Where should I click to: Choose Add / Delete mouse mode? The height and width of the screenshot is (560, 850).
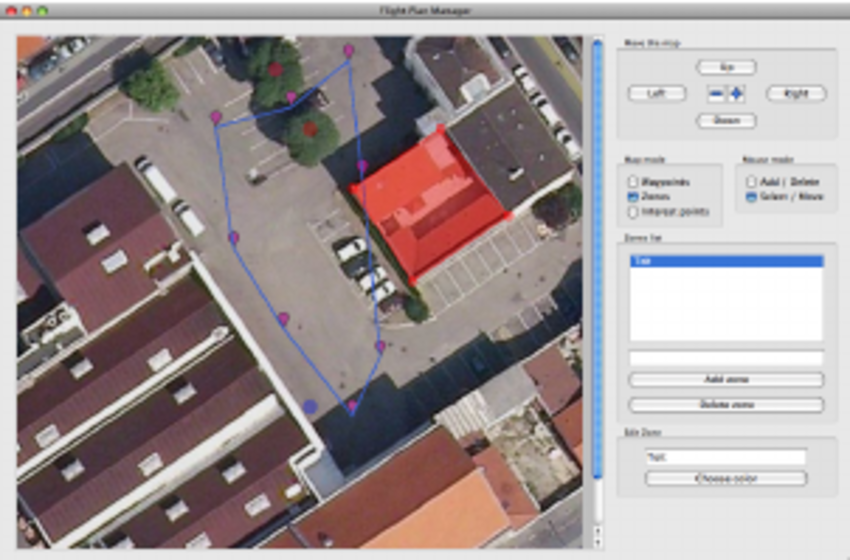tap(751, 182)
